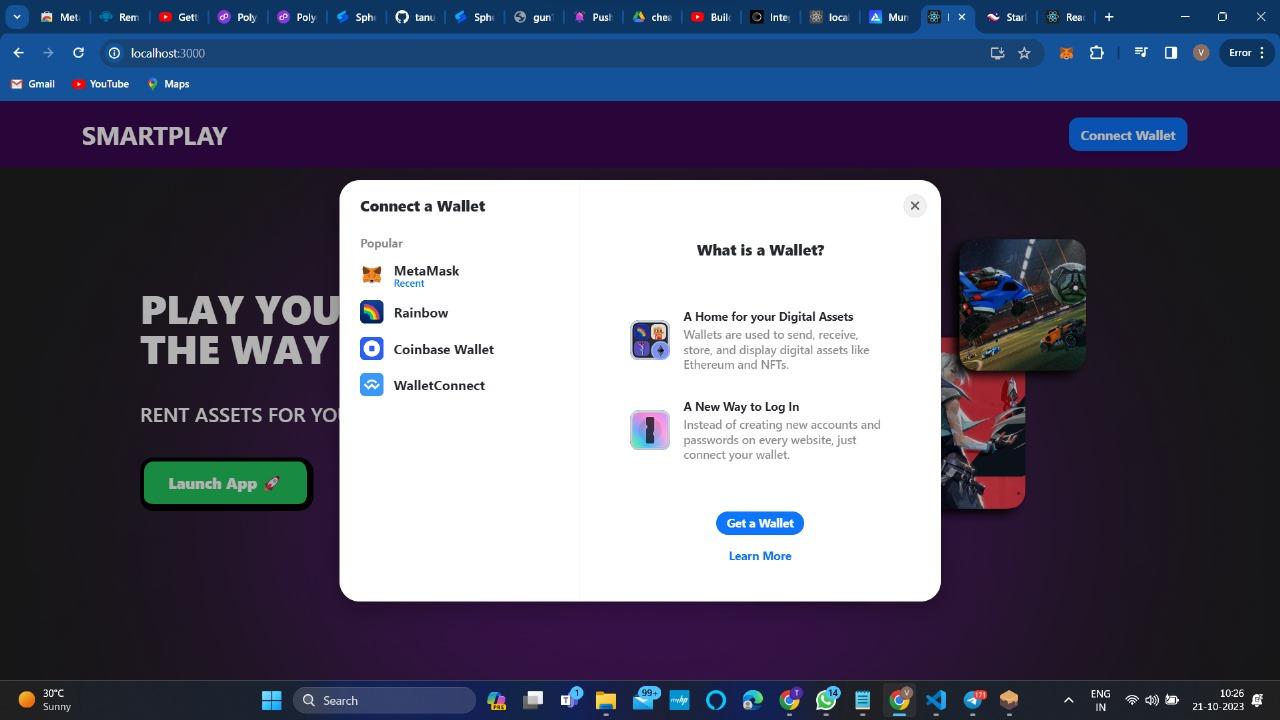Open YouTube bookmark
The height and width of the screenshot is (720, 1280).
[x=100, y=84]
